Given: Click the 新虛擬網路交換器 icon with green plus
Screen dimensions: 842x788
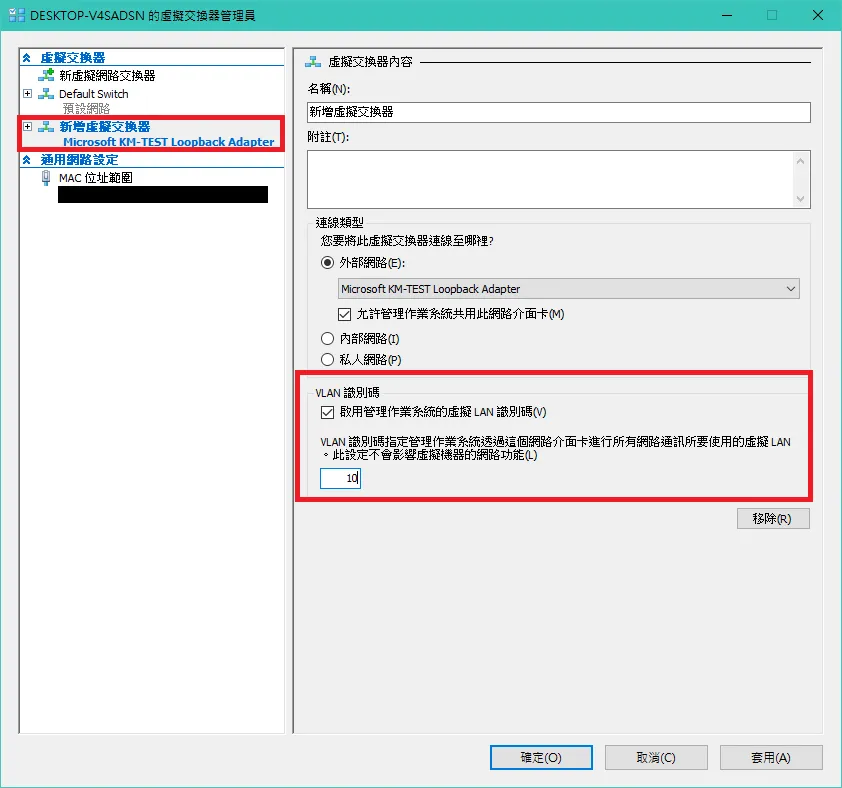Looking at the screenshot, I should tap(46, 75).
